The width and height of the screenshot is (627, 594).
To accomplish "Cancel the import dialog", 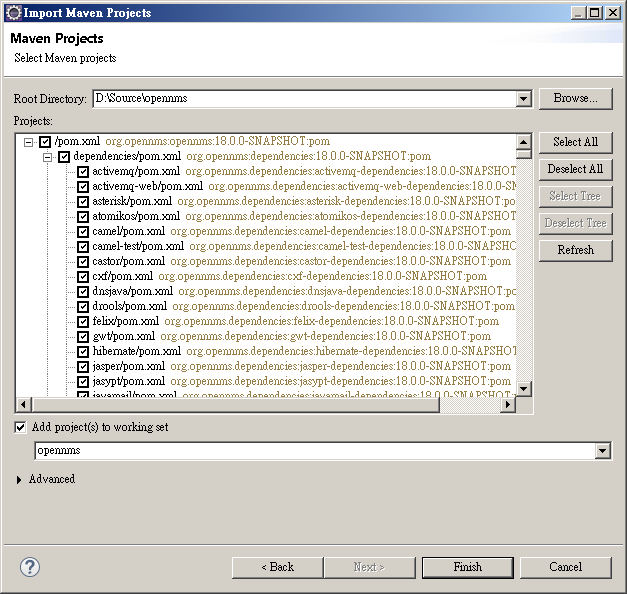I will (565, 567).
